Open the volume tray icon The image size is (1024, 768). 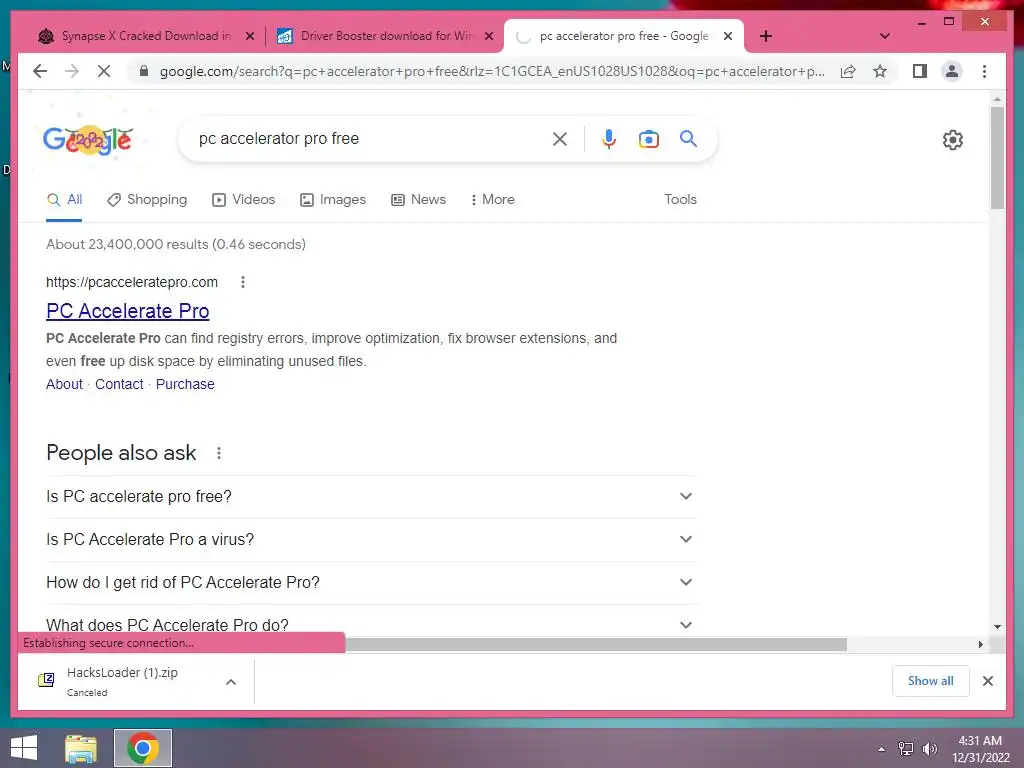click(x=930, y=749)
